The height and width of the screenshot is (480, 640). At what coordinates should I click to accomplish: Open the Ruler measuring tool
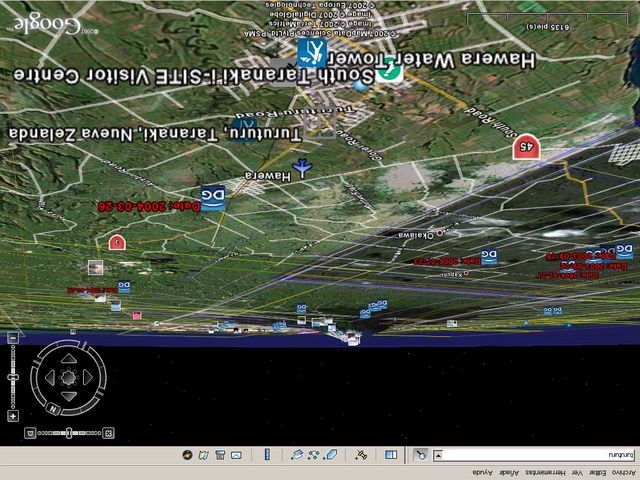tap(267, 454)
